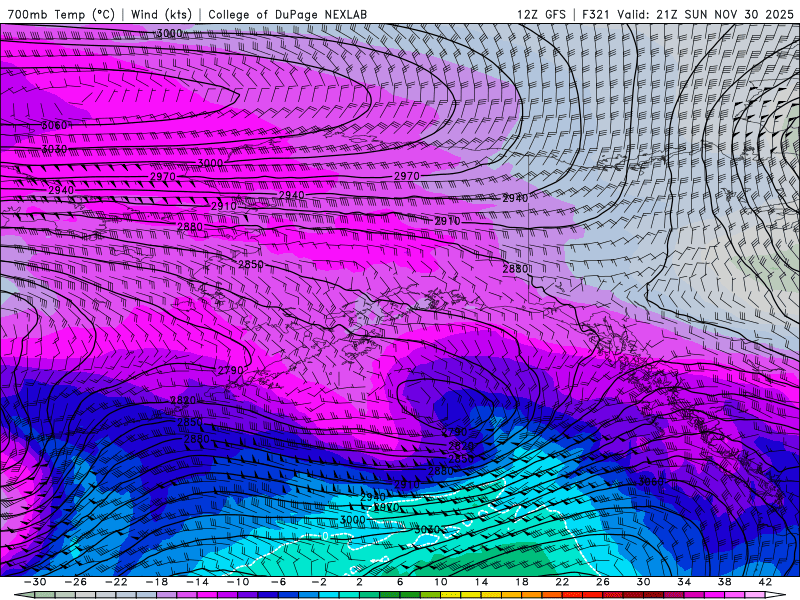Click the -26 colorbar scale label
The width and height of the screenshot is (800, 600).
(76, 582)
